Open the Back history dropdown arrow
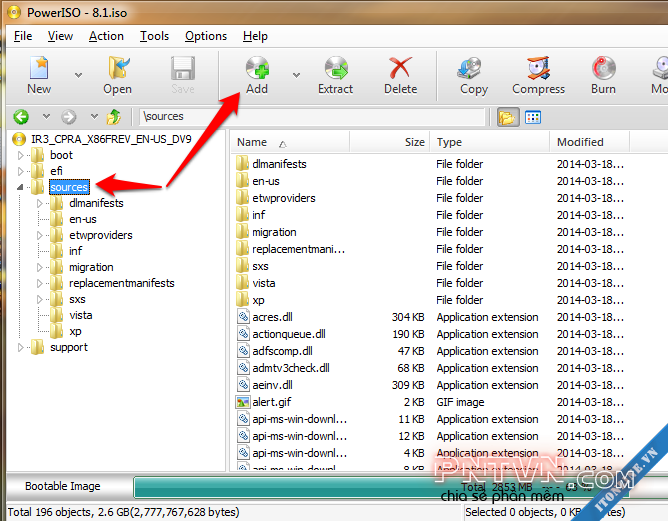 click(x=46, y=116)
